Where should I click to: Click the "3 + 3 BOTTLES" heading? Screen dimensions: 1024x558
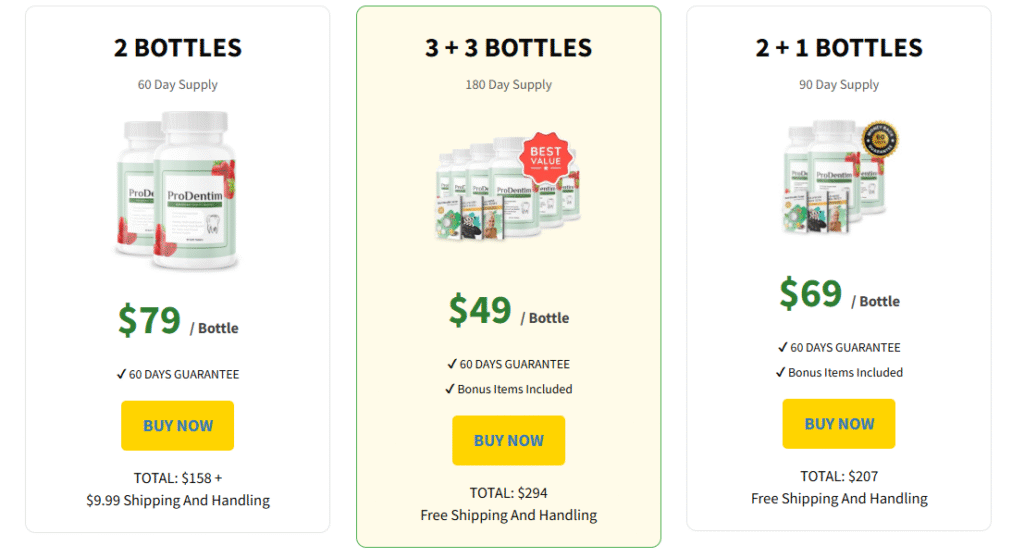tap(508, 47)
